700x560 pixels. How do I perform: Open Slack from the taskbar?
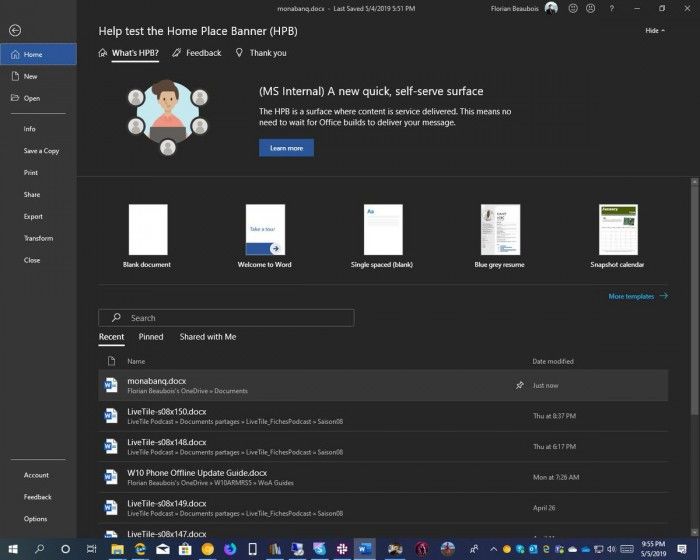tap(342, 549)
